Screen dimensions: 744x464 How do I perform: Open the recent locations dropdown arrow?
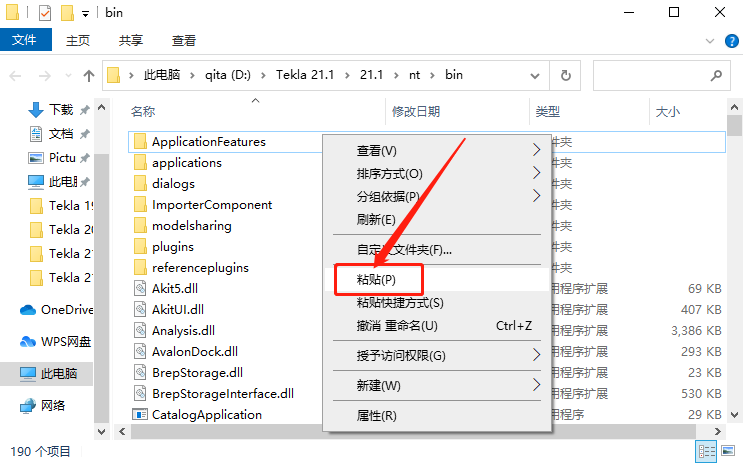[x=68, y=76]
